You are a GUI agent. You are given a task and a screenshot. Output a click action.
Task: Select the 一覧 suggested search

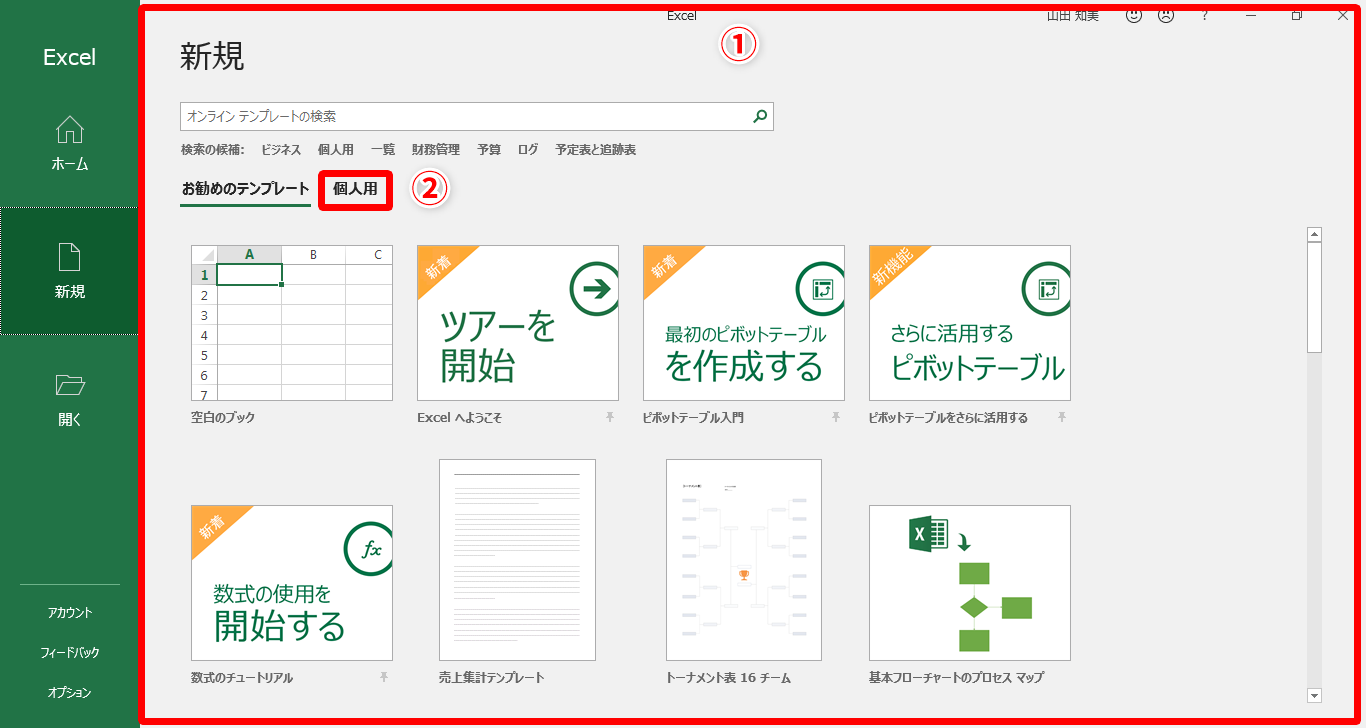(383, 150)
